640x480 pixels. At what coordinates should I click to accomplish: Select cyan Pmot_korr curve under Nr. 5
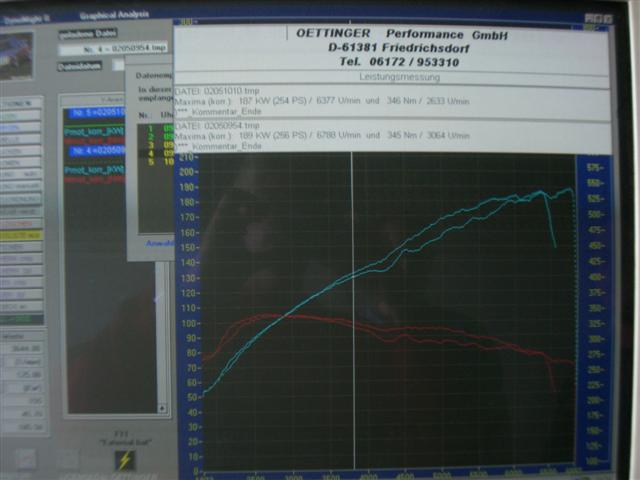pyautogui.click(x=94, y=131)
